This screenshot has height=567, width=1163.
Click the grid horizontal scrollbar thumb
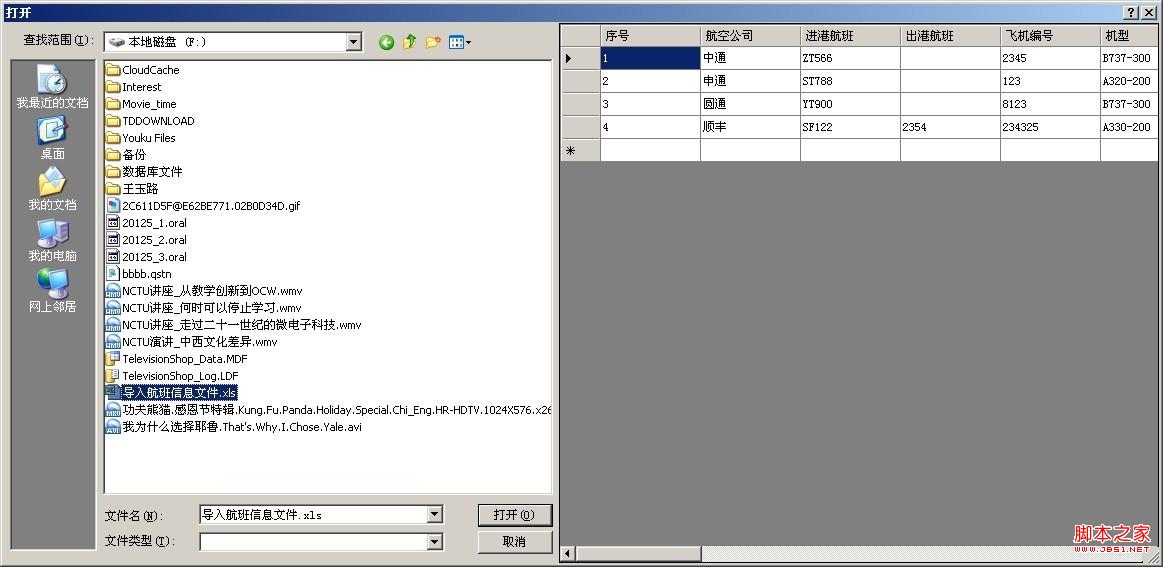(x=638, y=554)
